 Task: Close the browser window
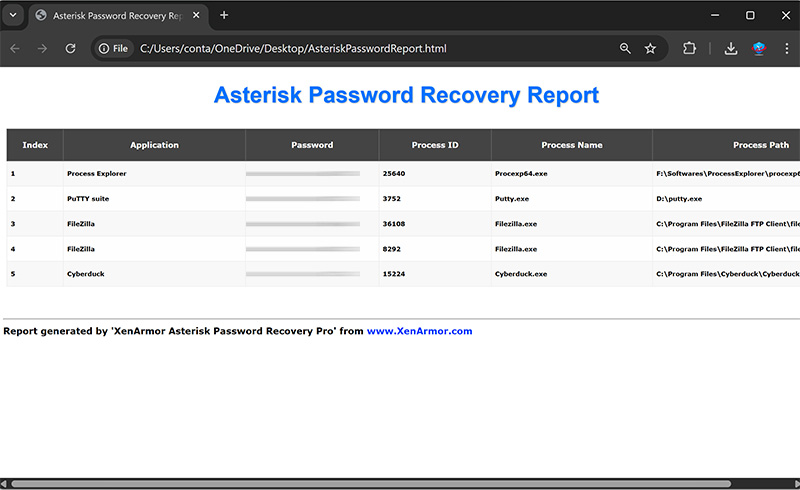786,15
